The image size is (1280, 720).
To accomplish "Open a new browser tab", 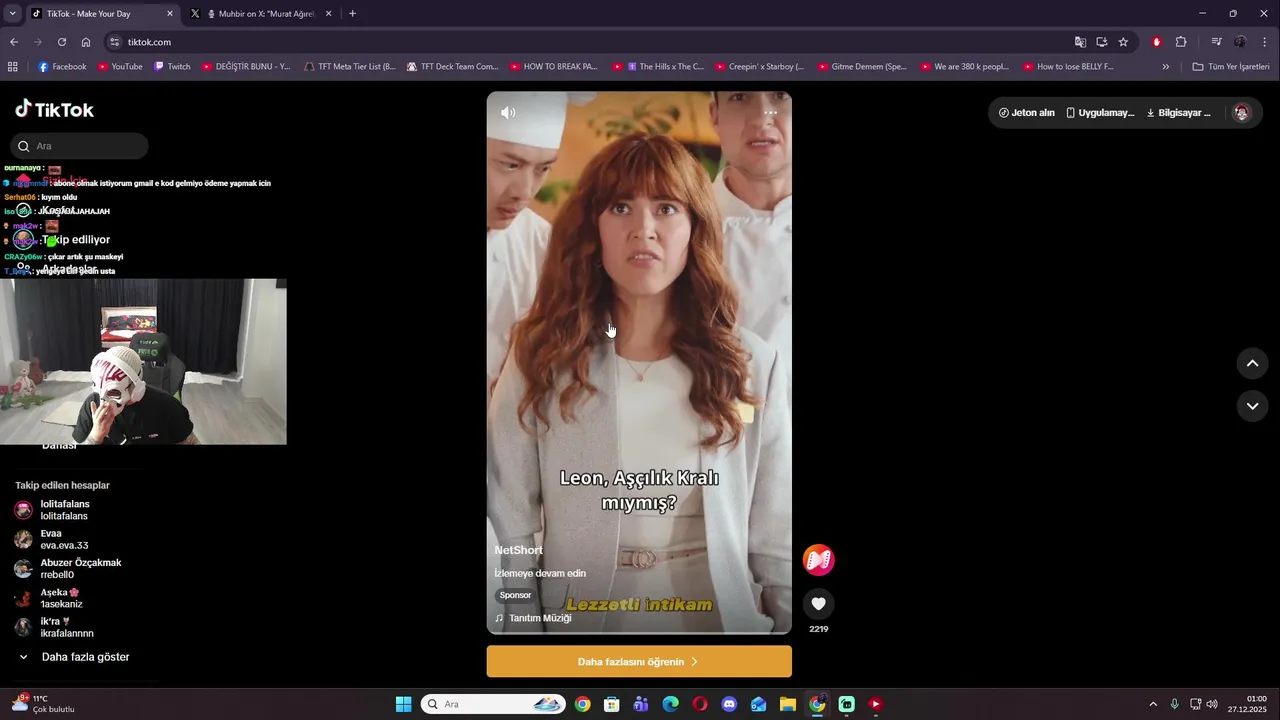I will coord(352,14).
